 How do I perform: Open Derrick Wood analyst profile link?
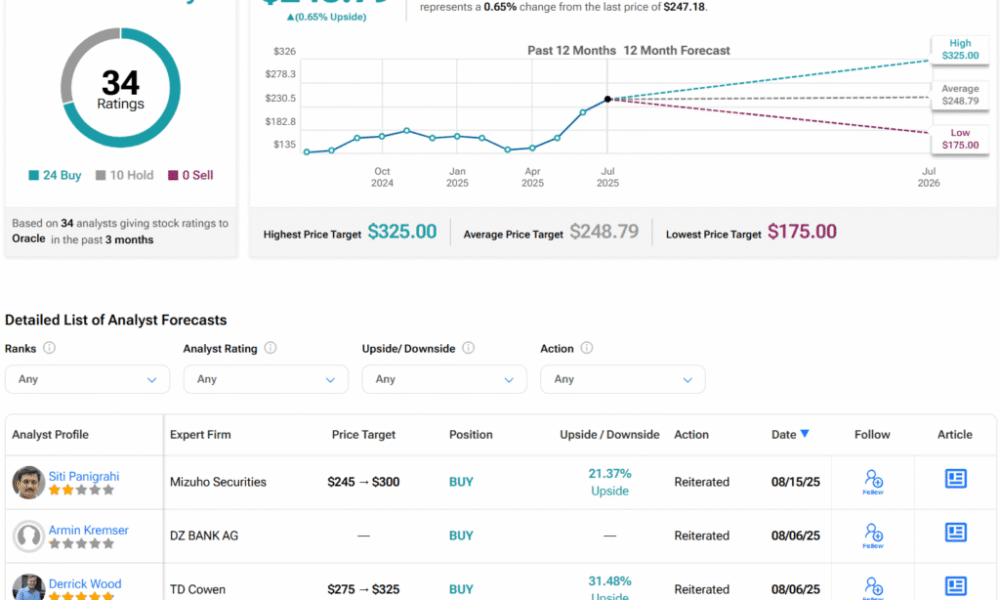(x=85, y=583)
